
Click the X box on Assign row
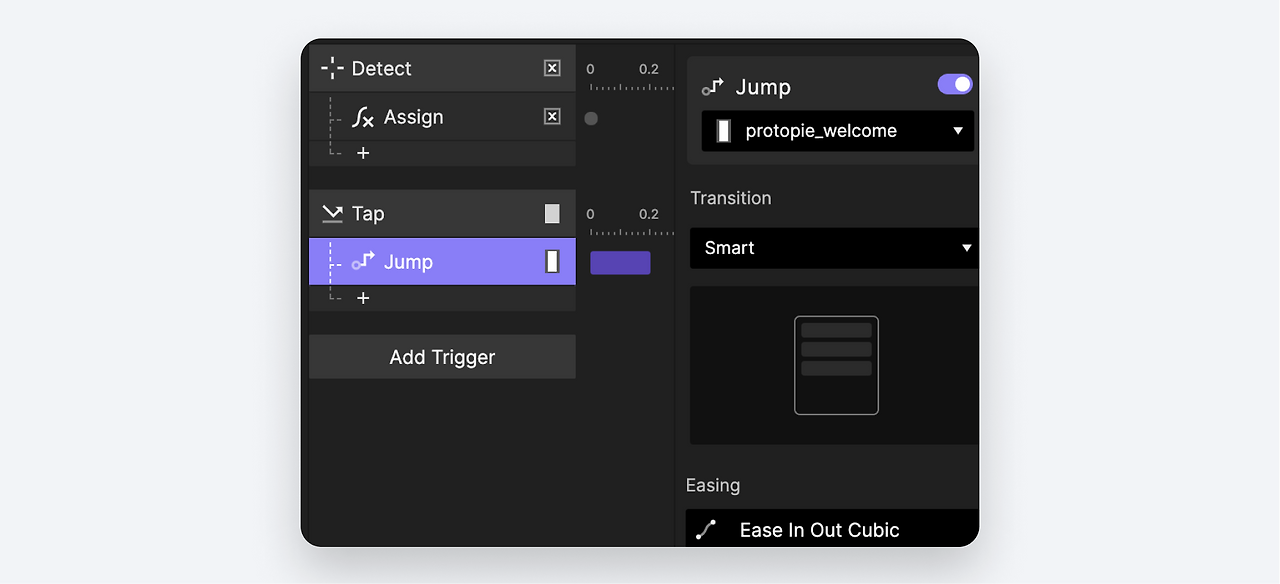coord(552,117)
